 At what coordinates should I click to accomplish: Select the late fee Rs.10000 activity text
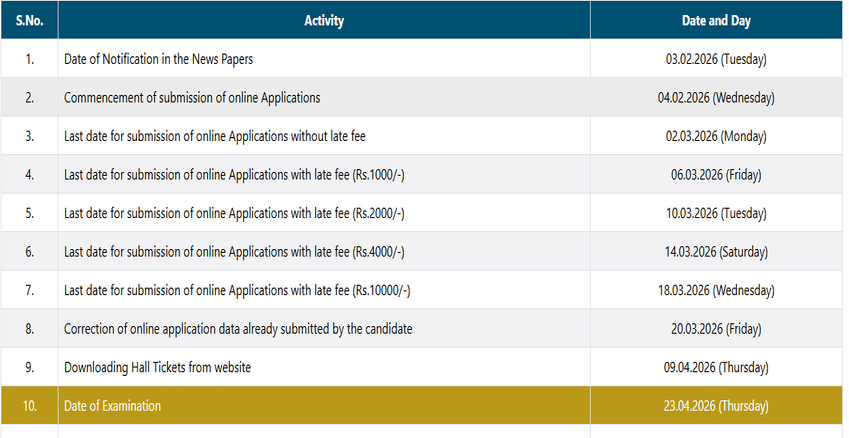point(237,290)
